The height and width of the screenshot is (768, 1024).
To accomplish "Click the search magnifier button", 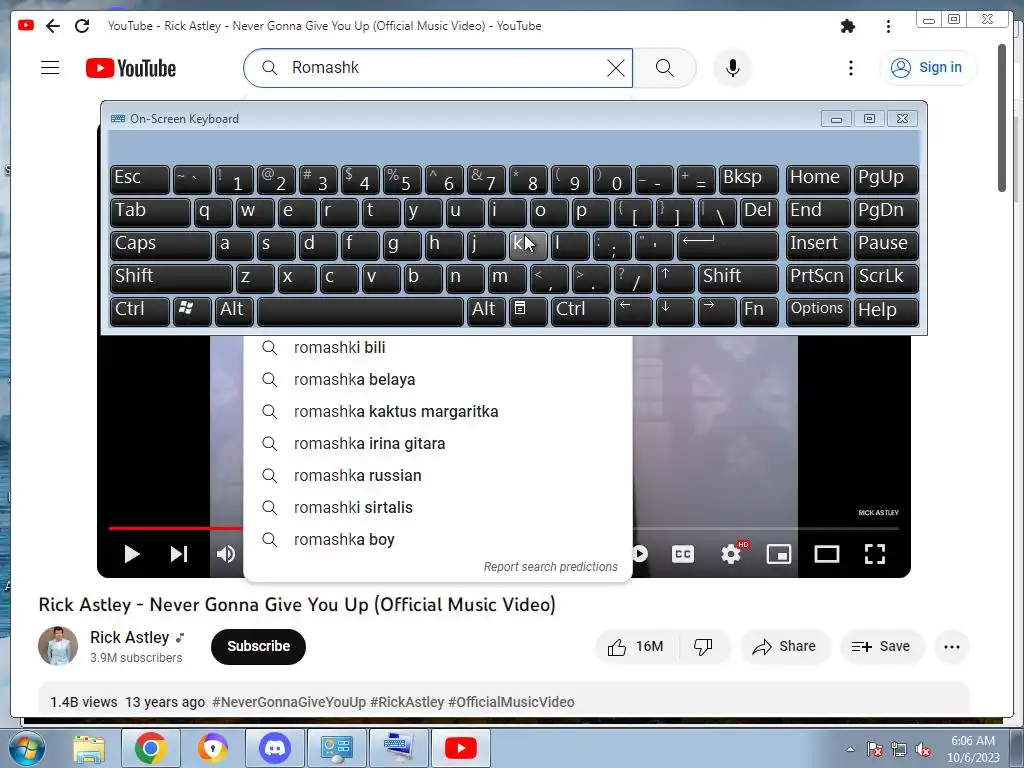I will [x=664, y=67].
